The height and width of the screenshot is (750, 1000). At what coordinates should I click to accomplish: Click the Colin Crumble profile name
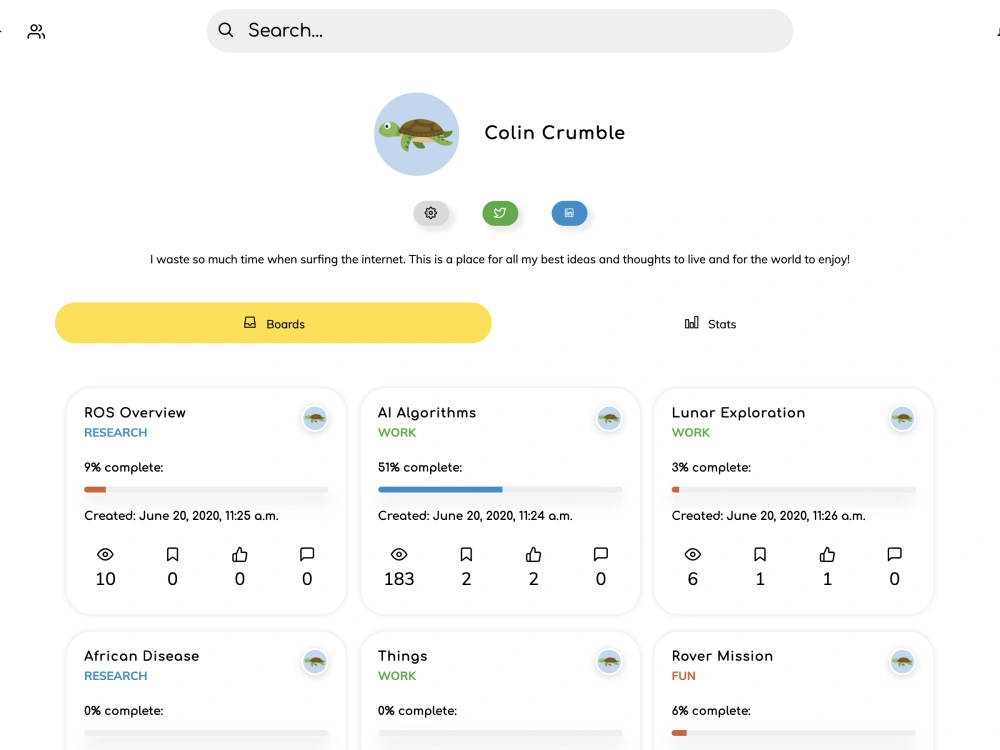[555, 133]
